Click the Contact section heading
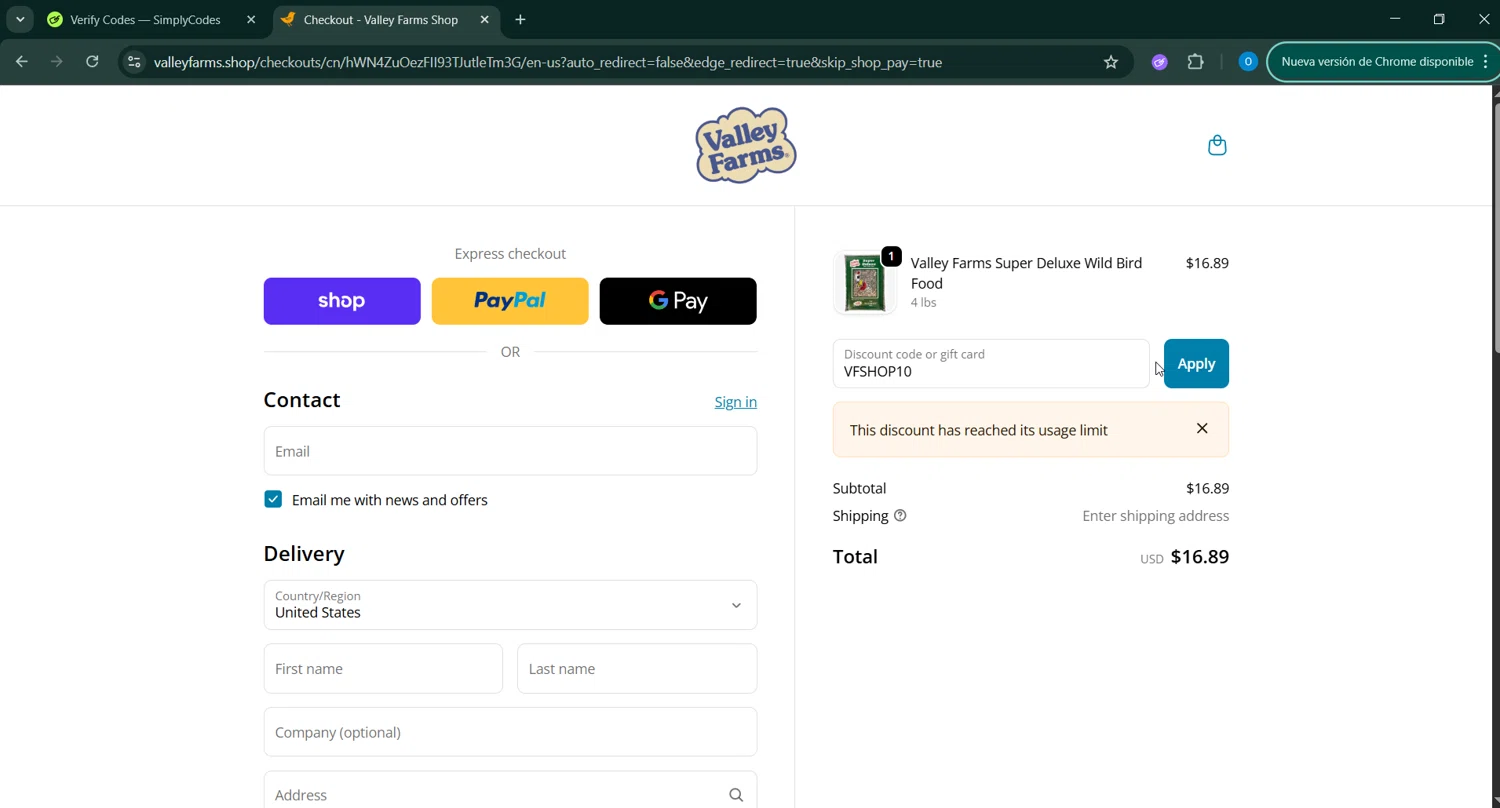This screenshot has height=808, width=1500. 302,400
